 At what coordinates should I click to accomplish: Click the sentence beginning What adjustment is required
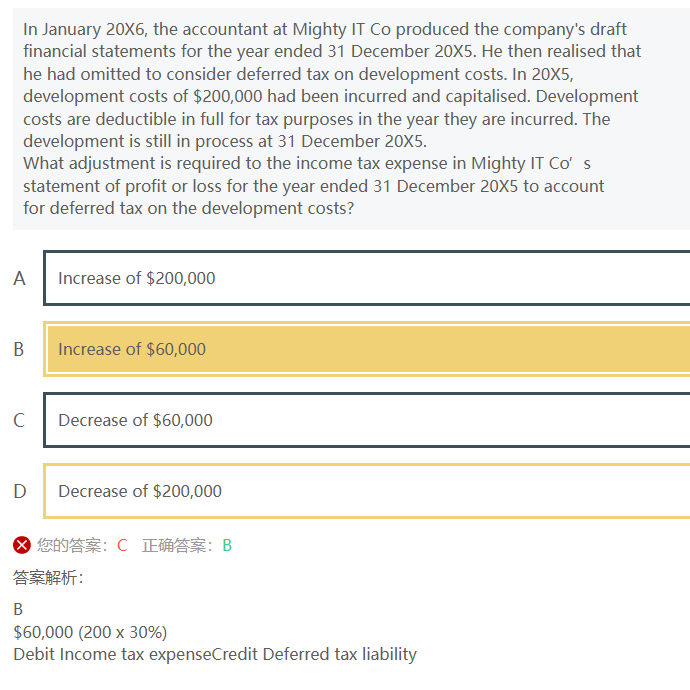click(x=313, y=186)
